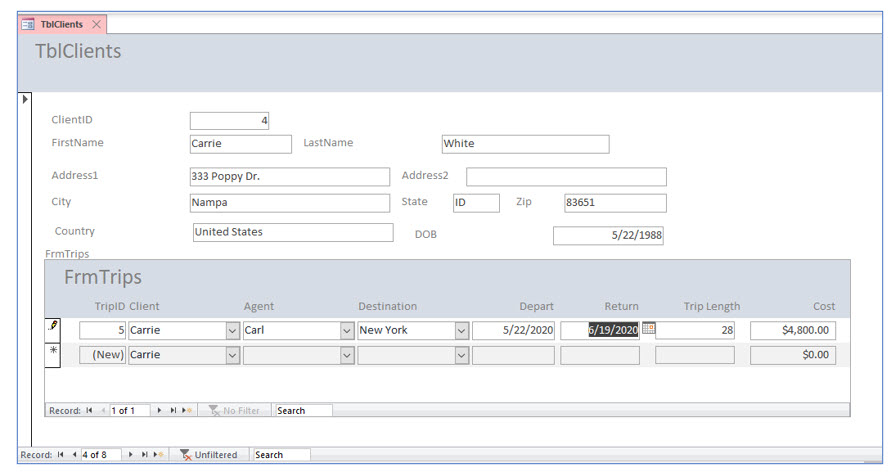Click the (New) TripID cell

pyautogui.click(x=102, y=355)
